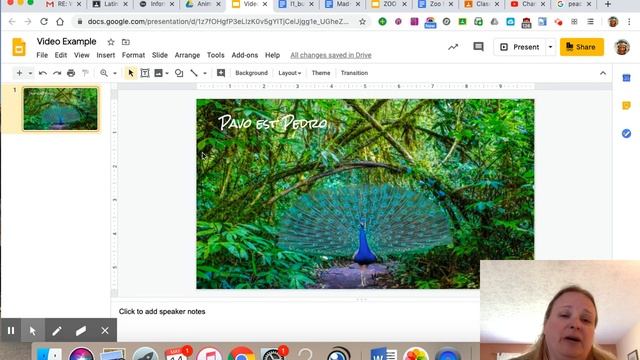Viewport: 640px width, 360px height.
Task: Open the new slide layout dropdown arrow
Action: (x=30, y=73)
